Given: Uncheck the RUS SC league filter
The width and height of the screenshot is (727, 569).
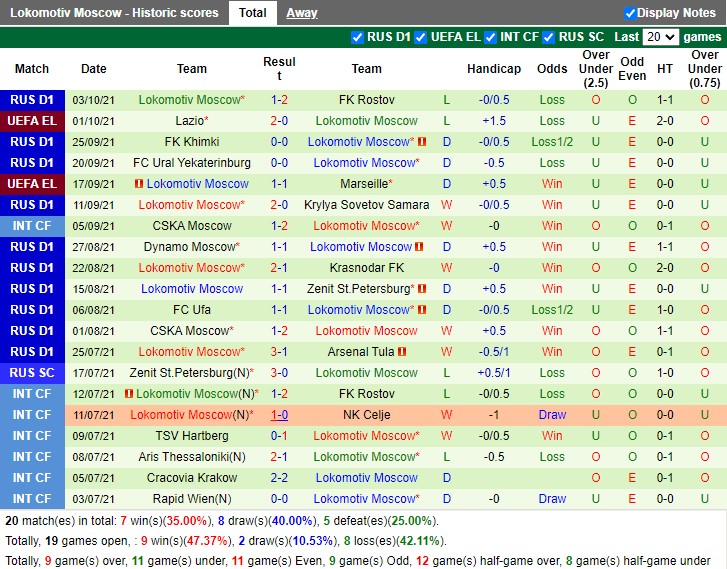Looking at the screenshot, I should tap(548, 37).
